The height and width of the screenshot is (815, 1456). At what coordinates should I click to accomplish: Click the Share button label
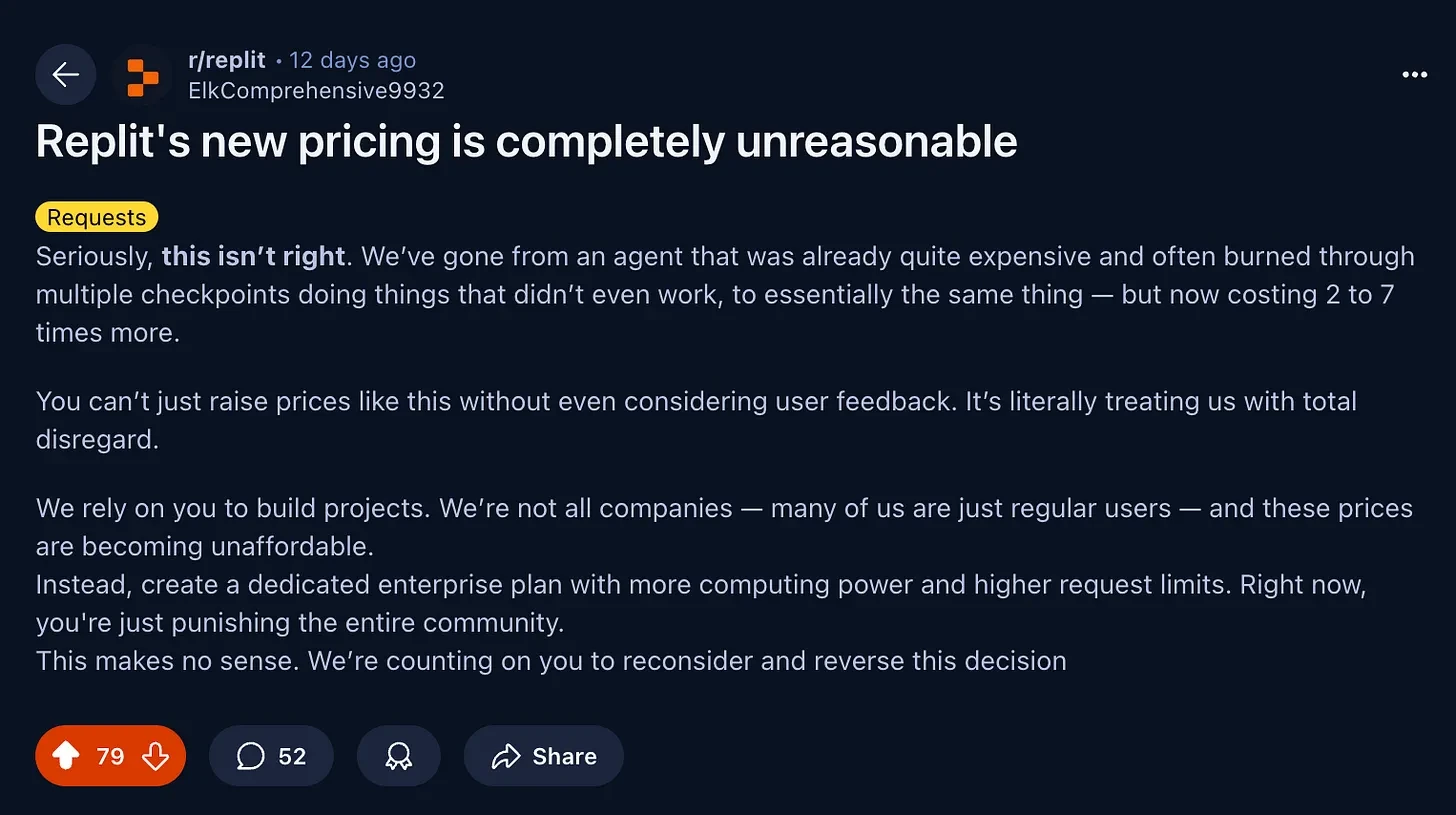[564, 756]
